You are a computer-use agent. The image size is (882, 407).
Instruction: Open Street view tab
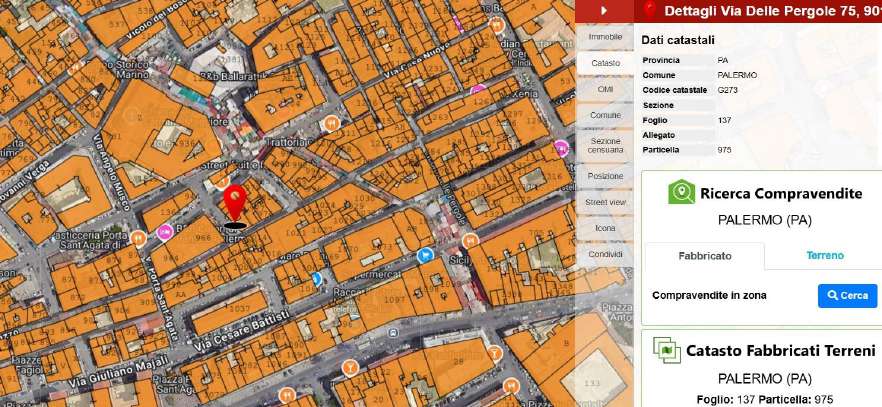click(605, 202)
